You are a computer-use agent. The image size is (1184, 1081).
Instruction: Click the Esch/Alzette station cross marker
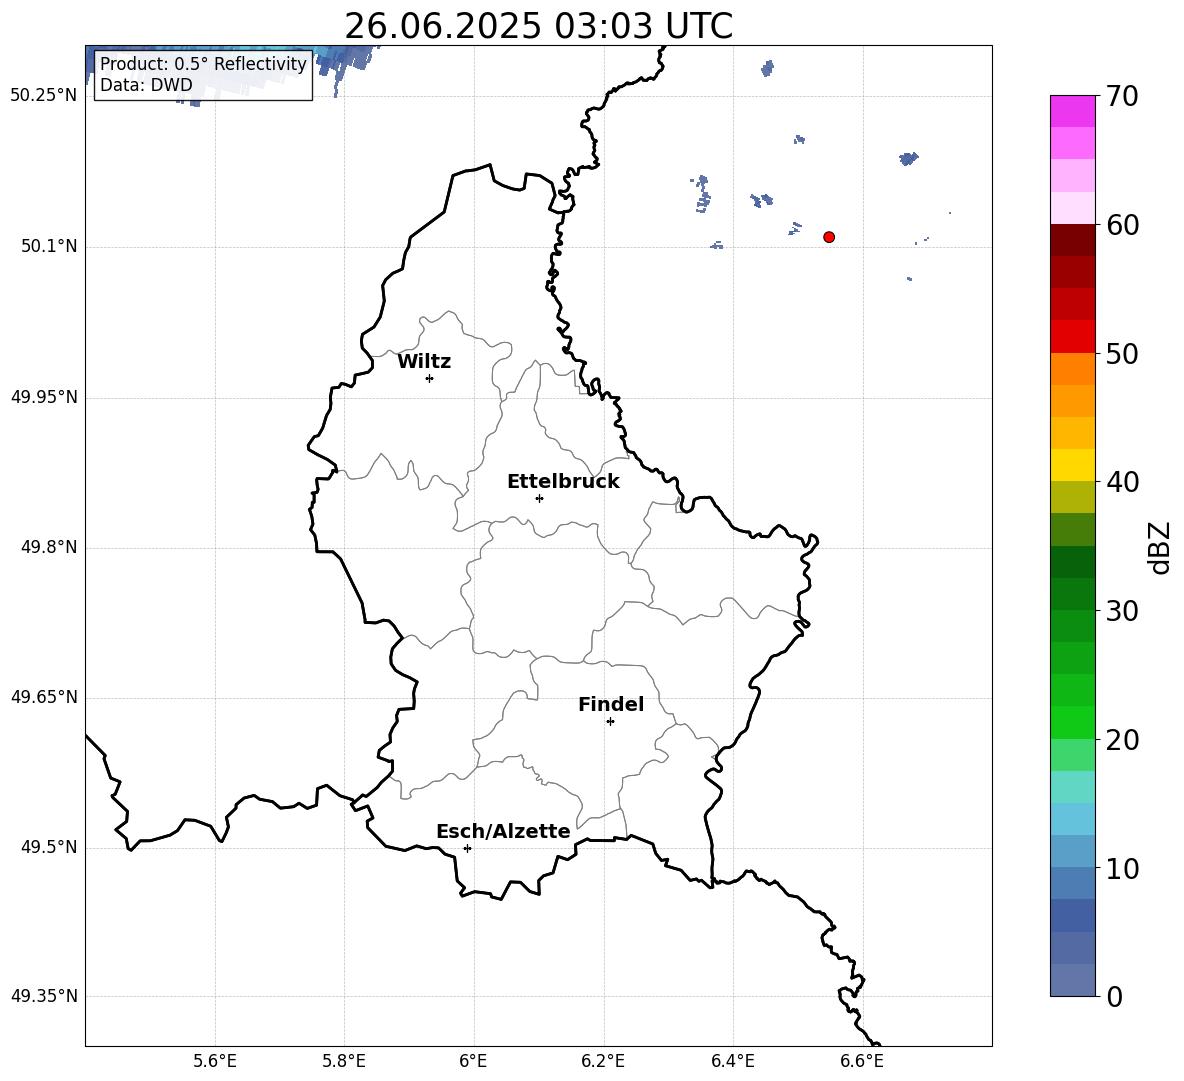click(x=467, y=848)
